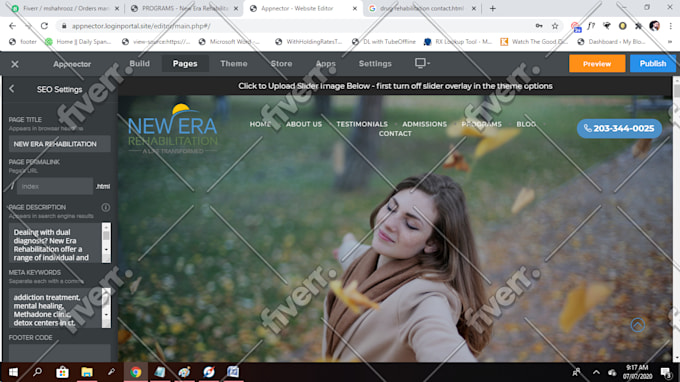Screen dimensions: 680x382
Task: Click the blue Publish button
Action: pos(652,64)
